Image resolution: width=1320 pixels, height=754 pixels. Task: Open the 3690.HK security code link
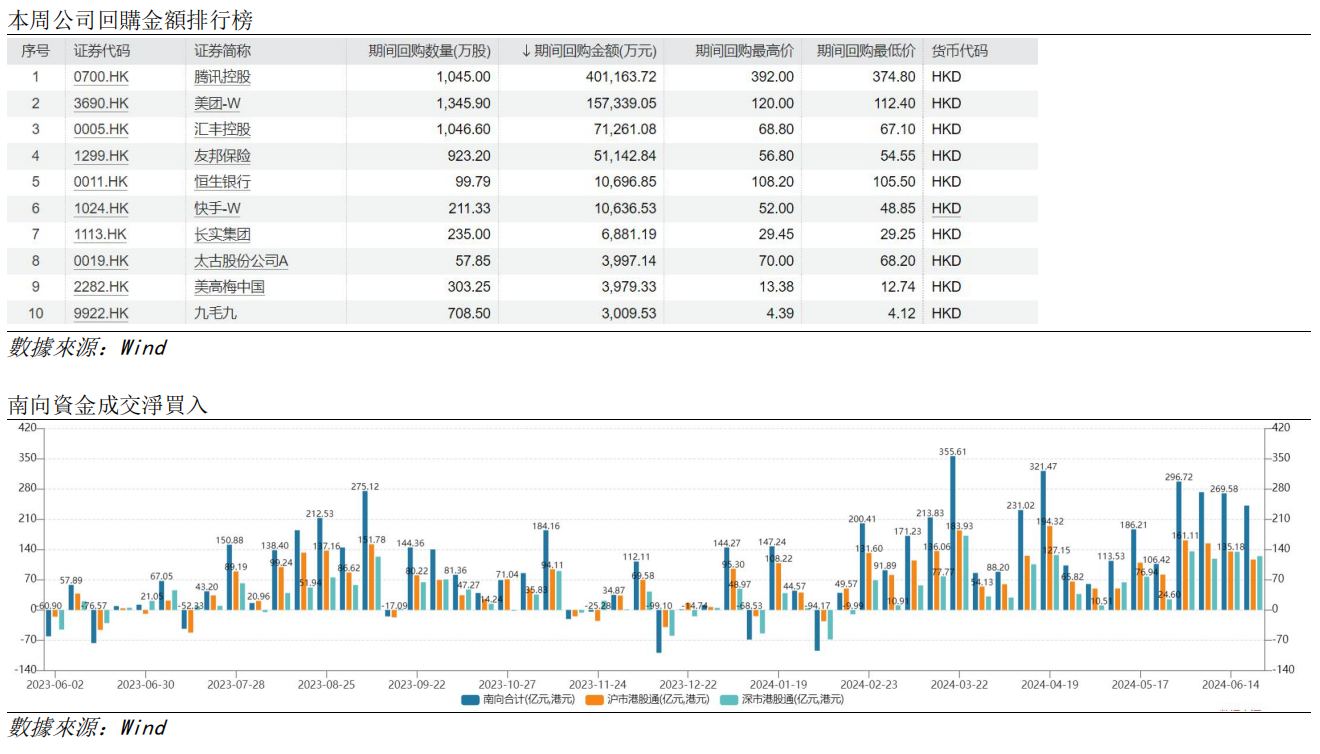101,103
